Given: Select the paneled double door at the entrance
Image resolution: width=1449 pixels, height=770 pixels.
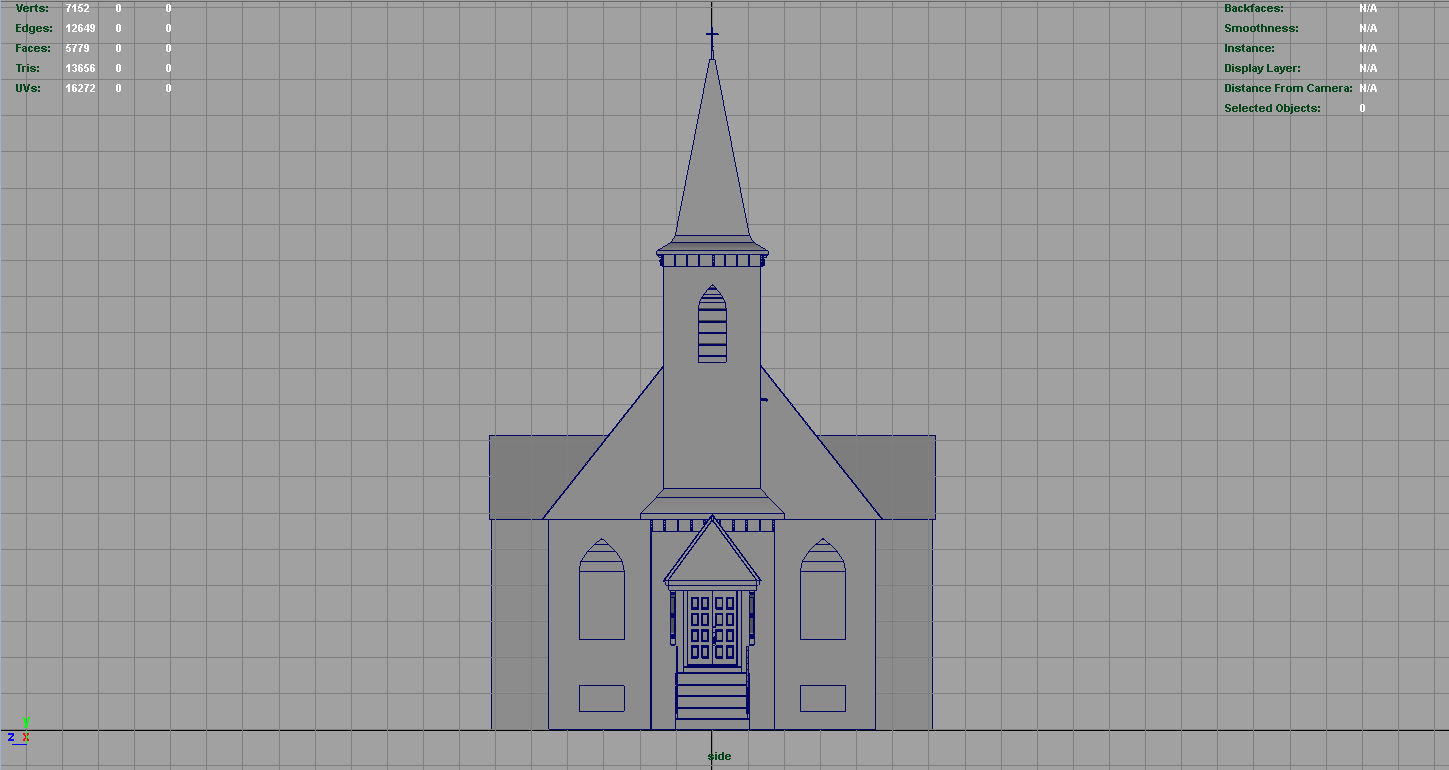Looking at the screenshot, I should (712, 628).
